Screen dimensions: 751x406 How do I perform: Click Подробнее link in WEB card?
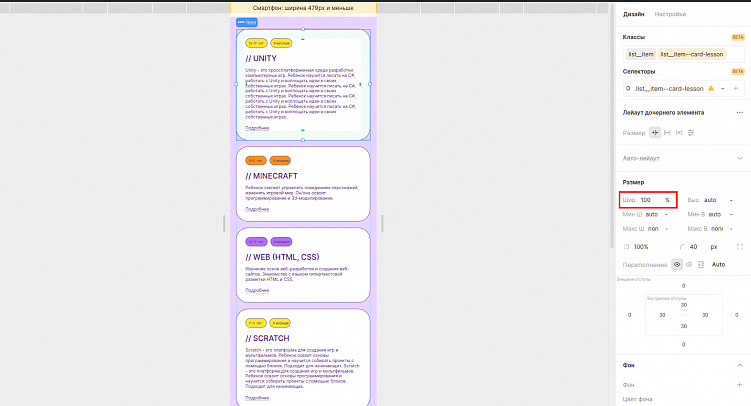point(257,291)
